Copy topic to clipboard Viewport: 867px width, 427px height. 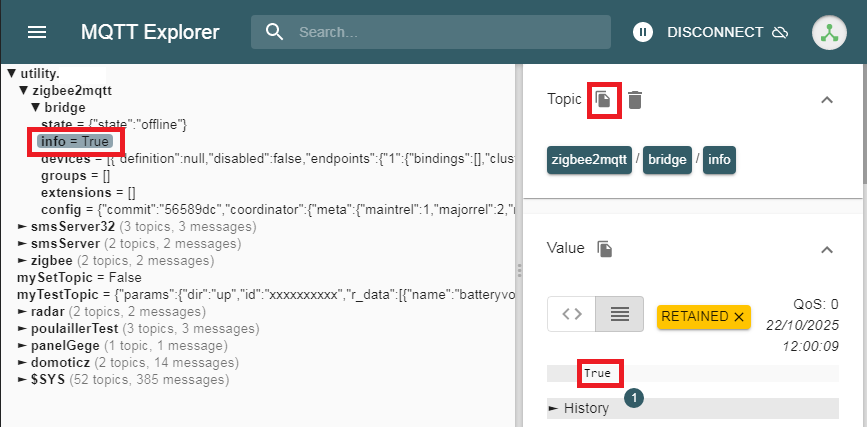tap(603, 99)
